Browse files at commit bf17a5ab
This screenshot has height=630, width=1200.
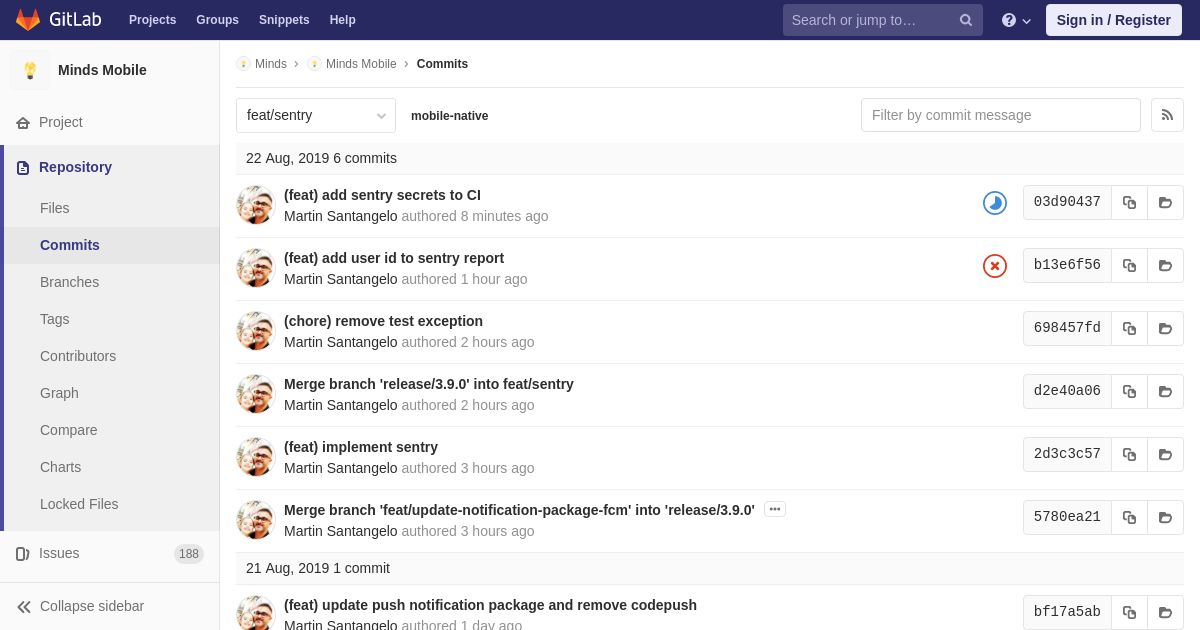(1165, 612)
